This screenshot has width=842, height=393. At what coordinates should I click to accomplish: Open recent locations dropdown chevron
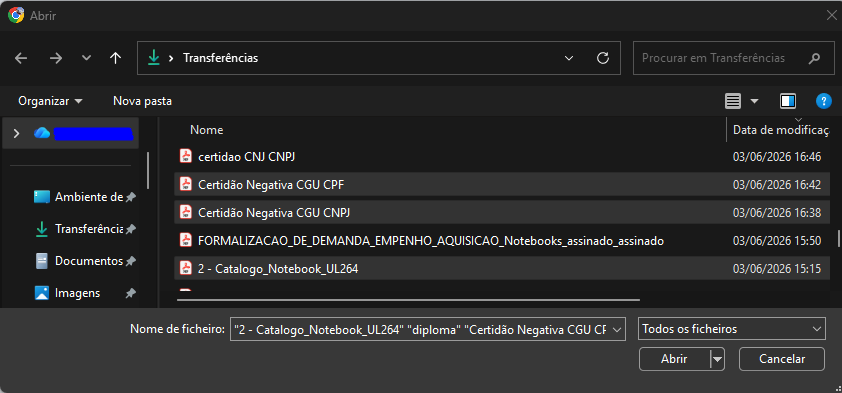(x=86, y=58)
